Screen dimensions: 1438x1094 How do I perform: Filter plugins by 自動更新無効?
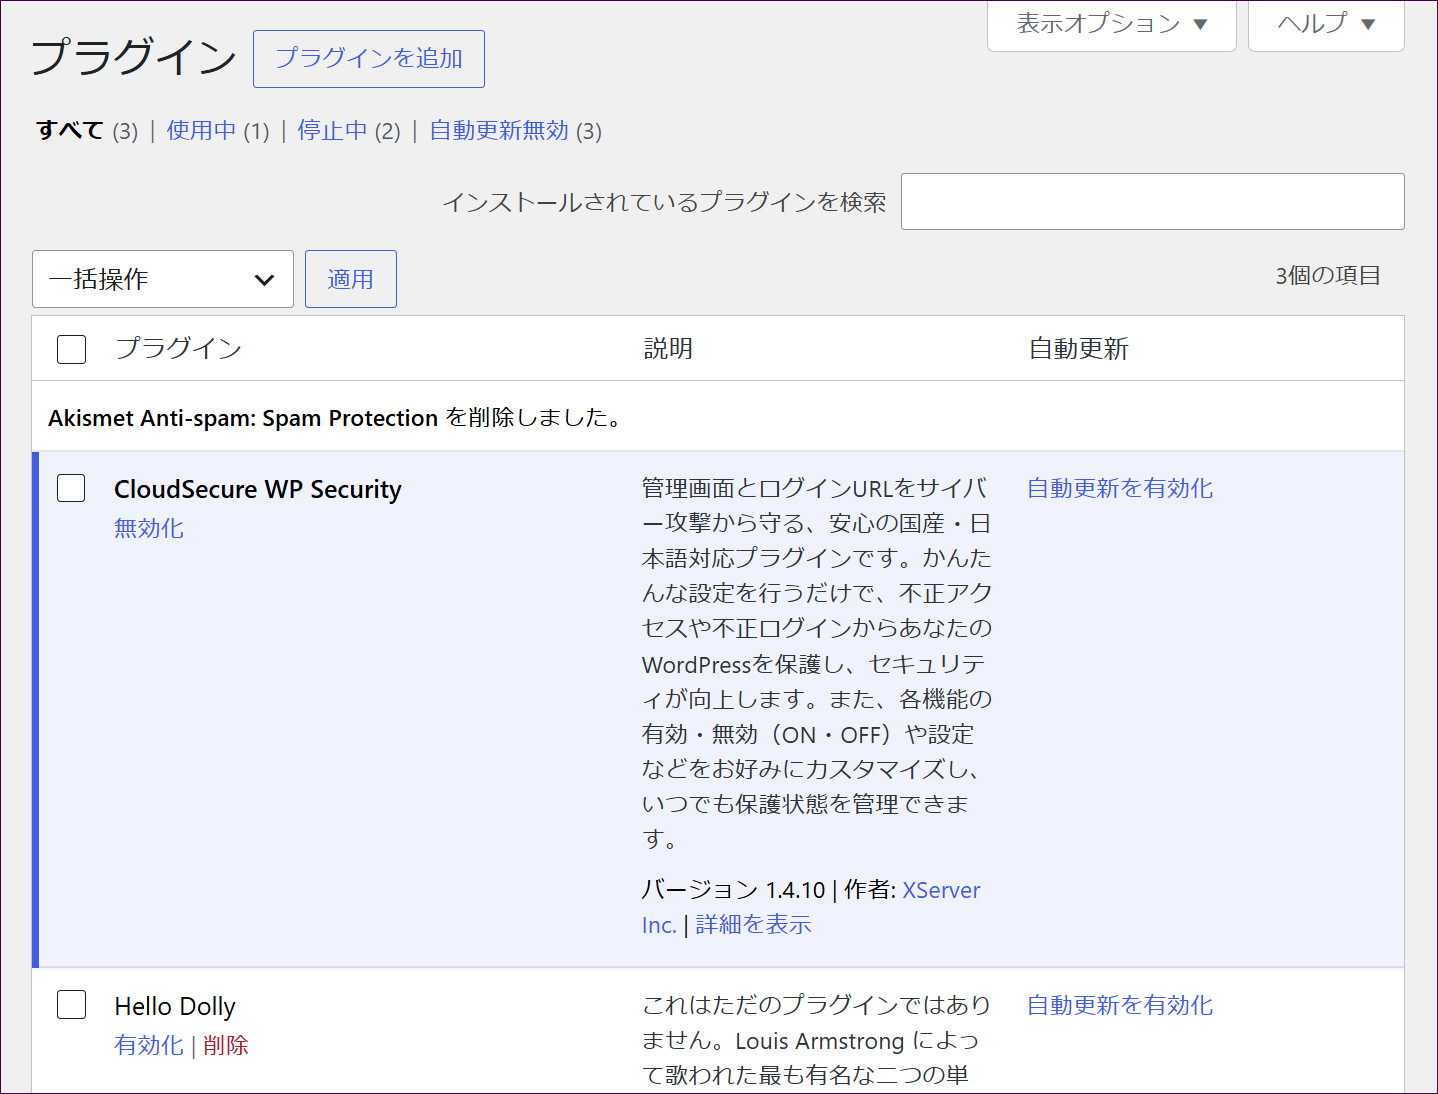499,131
